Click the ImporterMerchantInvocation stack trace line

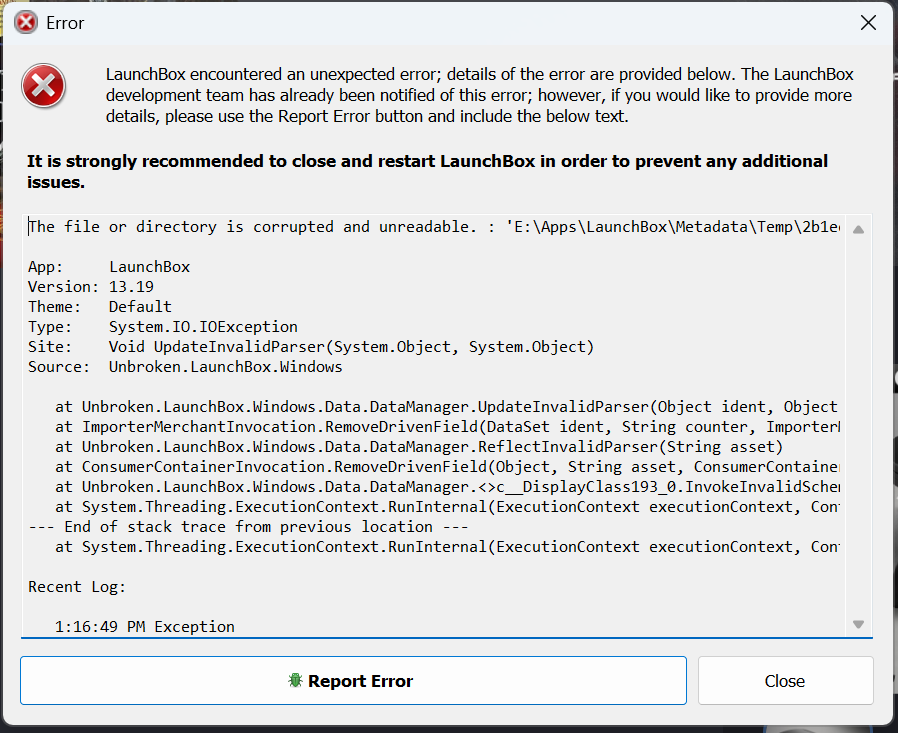click(447, 427)
